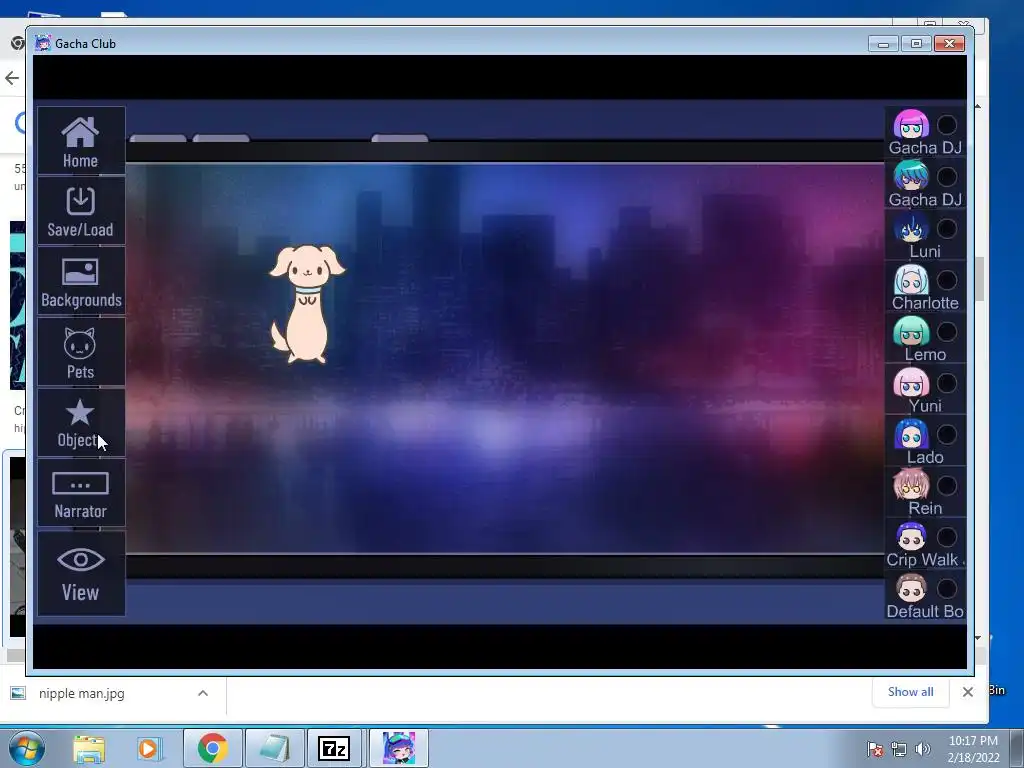Open the Pets menu

(x=81, y=352)
